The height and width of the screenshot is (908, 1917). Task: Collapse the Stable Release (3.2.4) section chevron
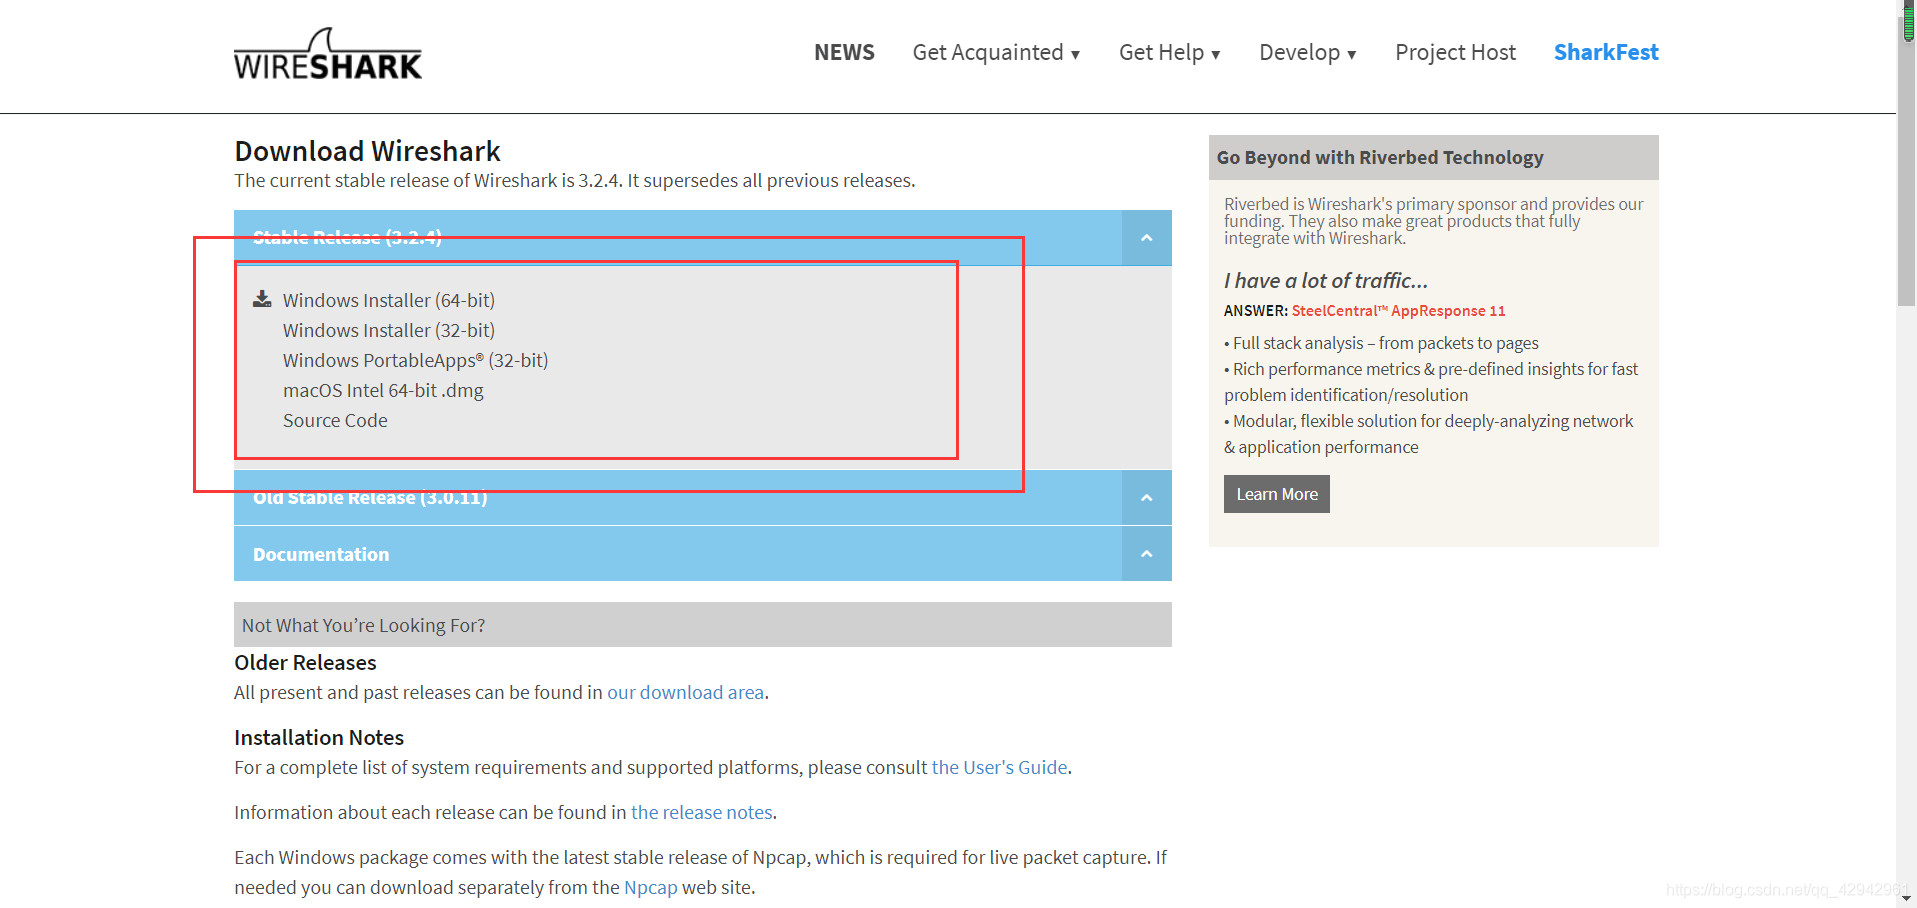pos(1147,238)
